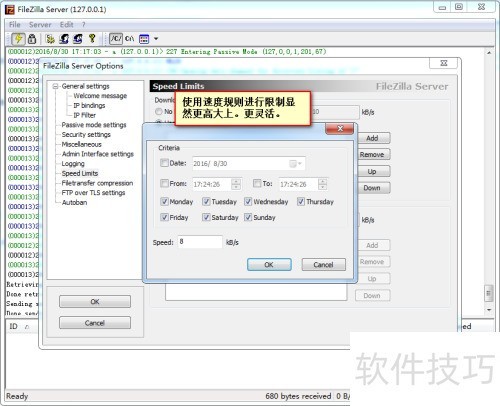The height and width of the screenshot is (406, 500).
Task: Open the Groups toolbar icon
Action: click(78, 39)
